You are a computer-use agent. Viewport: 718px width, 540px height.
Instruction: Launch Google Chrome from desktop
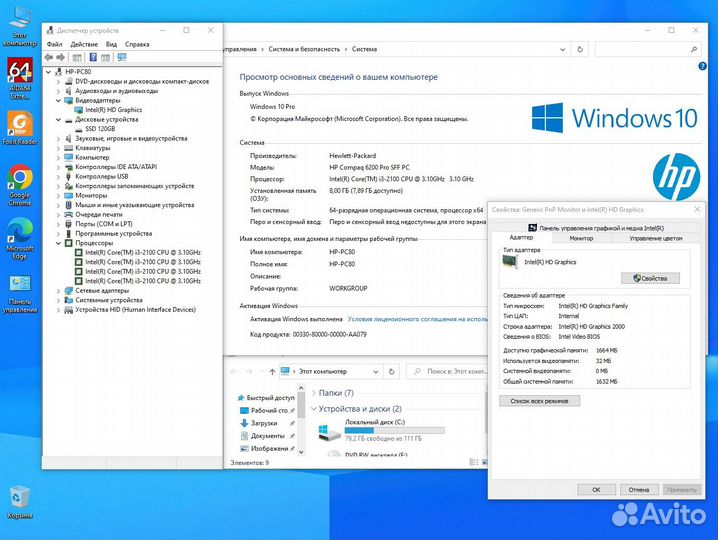click(20, 185)
